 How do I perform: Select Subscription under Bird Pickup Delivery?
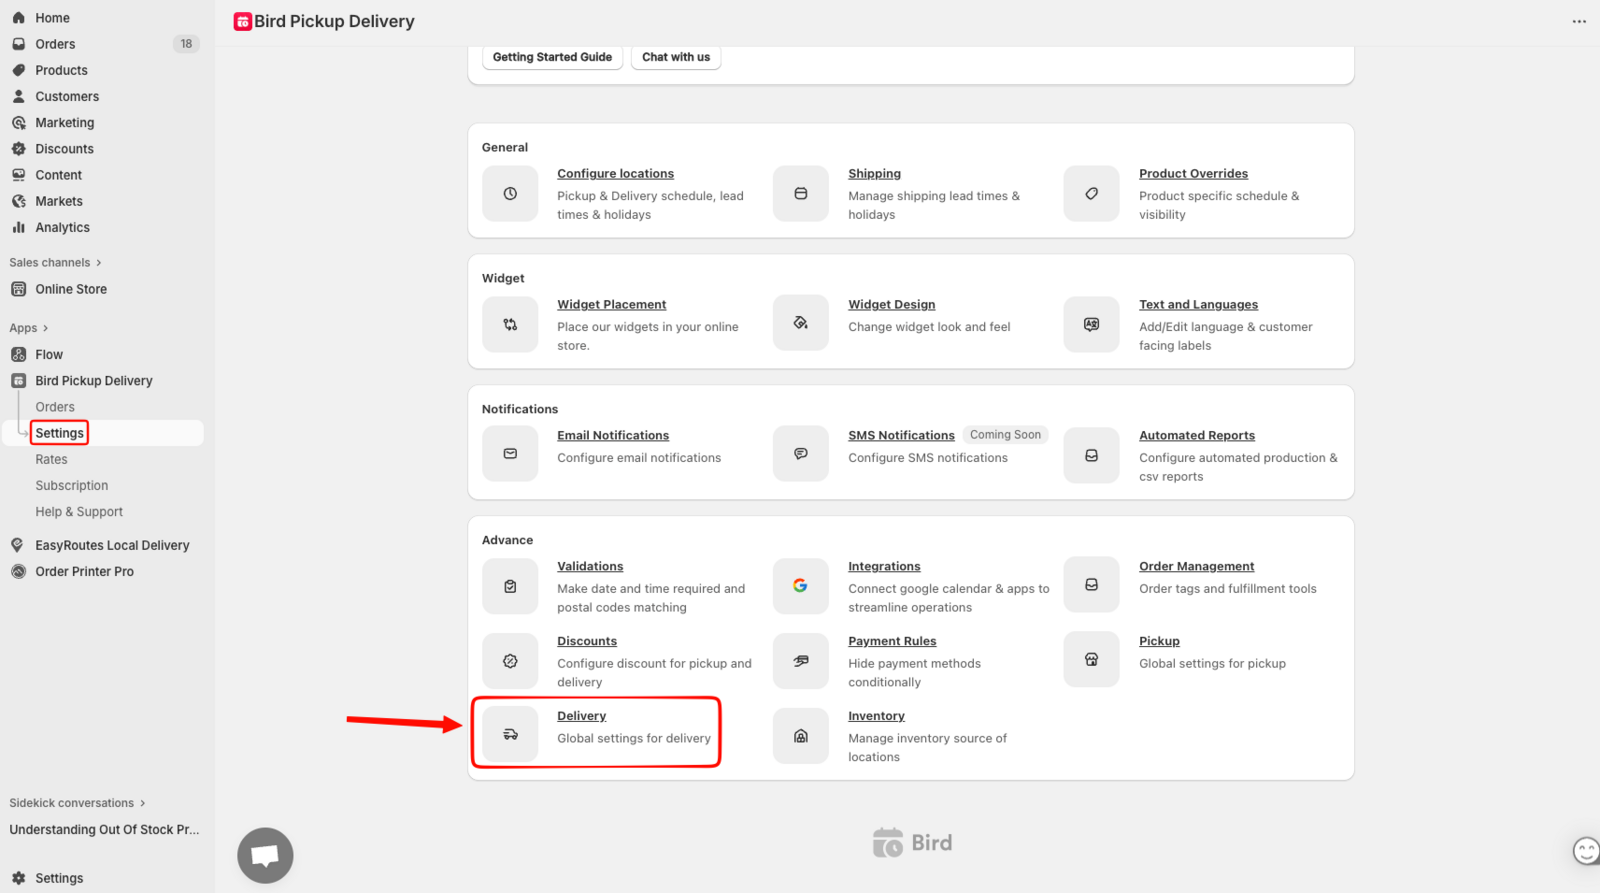pos(72,485)
